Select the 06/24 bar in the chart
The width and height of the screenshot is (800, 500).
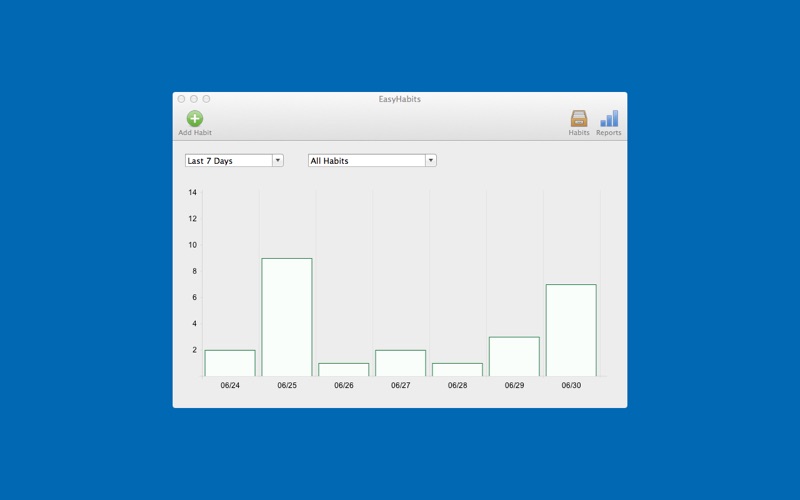[230, 363]
